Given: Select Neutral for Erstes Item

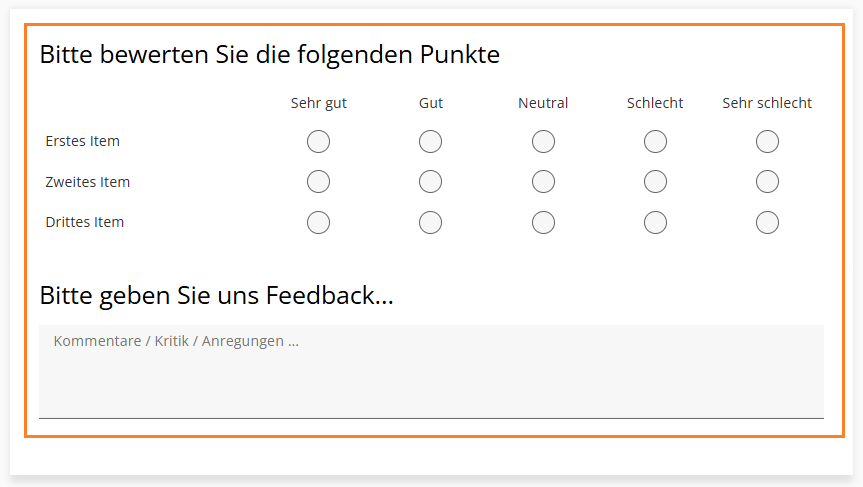Looking at the screenshot, I should [543, 142].
